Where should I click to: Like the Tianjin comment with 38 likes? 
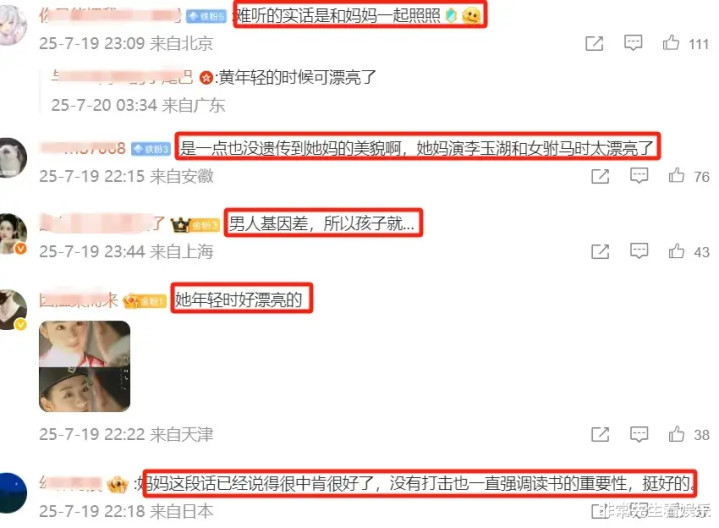[676, 434]
